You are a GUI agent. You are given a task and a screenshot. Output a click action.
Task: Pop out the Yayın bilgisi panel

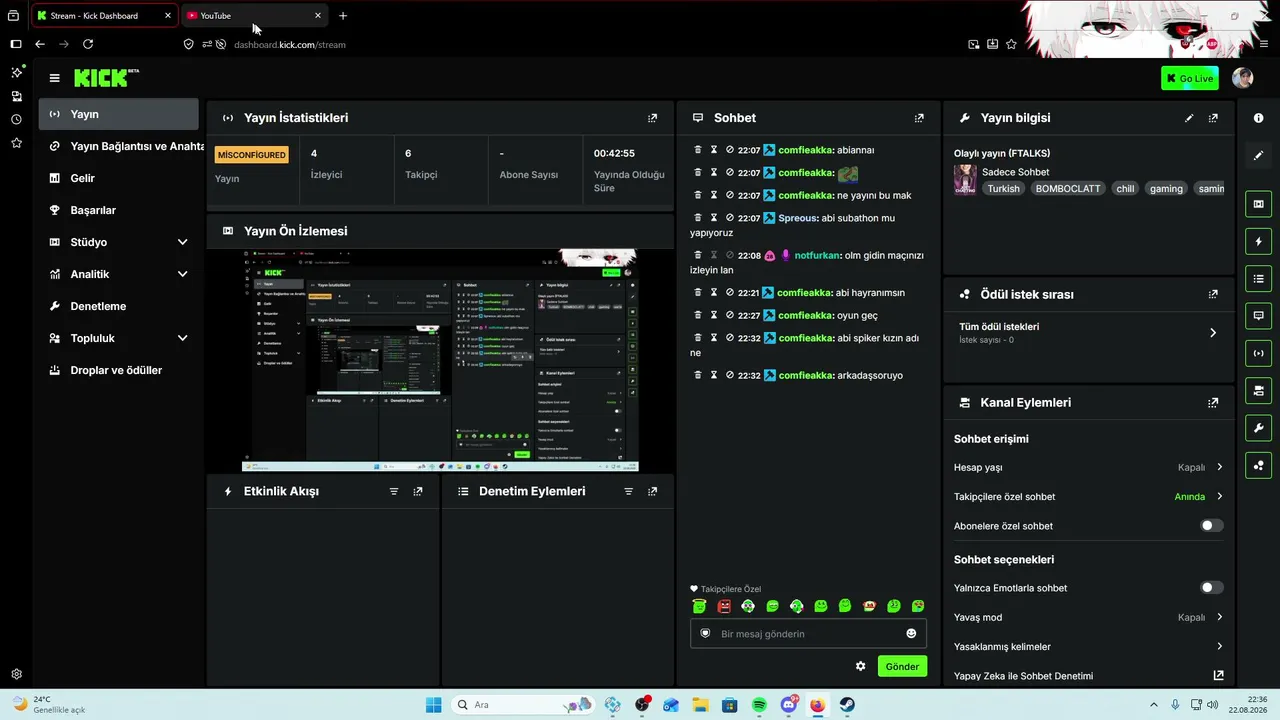coord(1213,118)
